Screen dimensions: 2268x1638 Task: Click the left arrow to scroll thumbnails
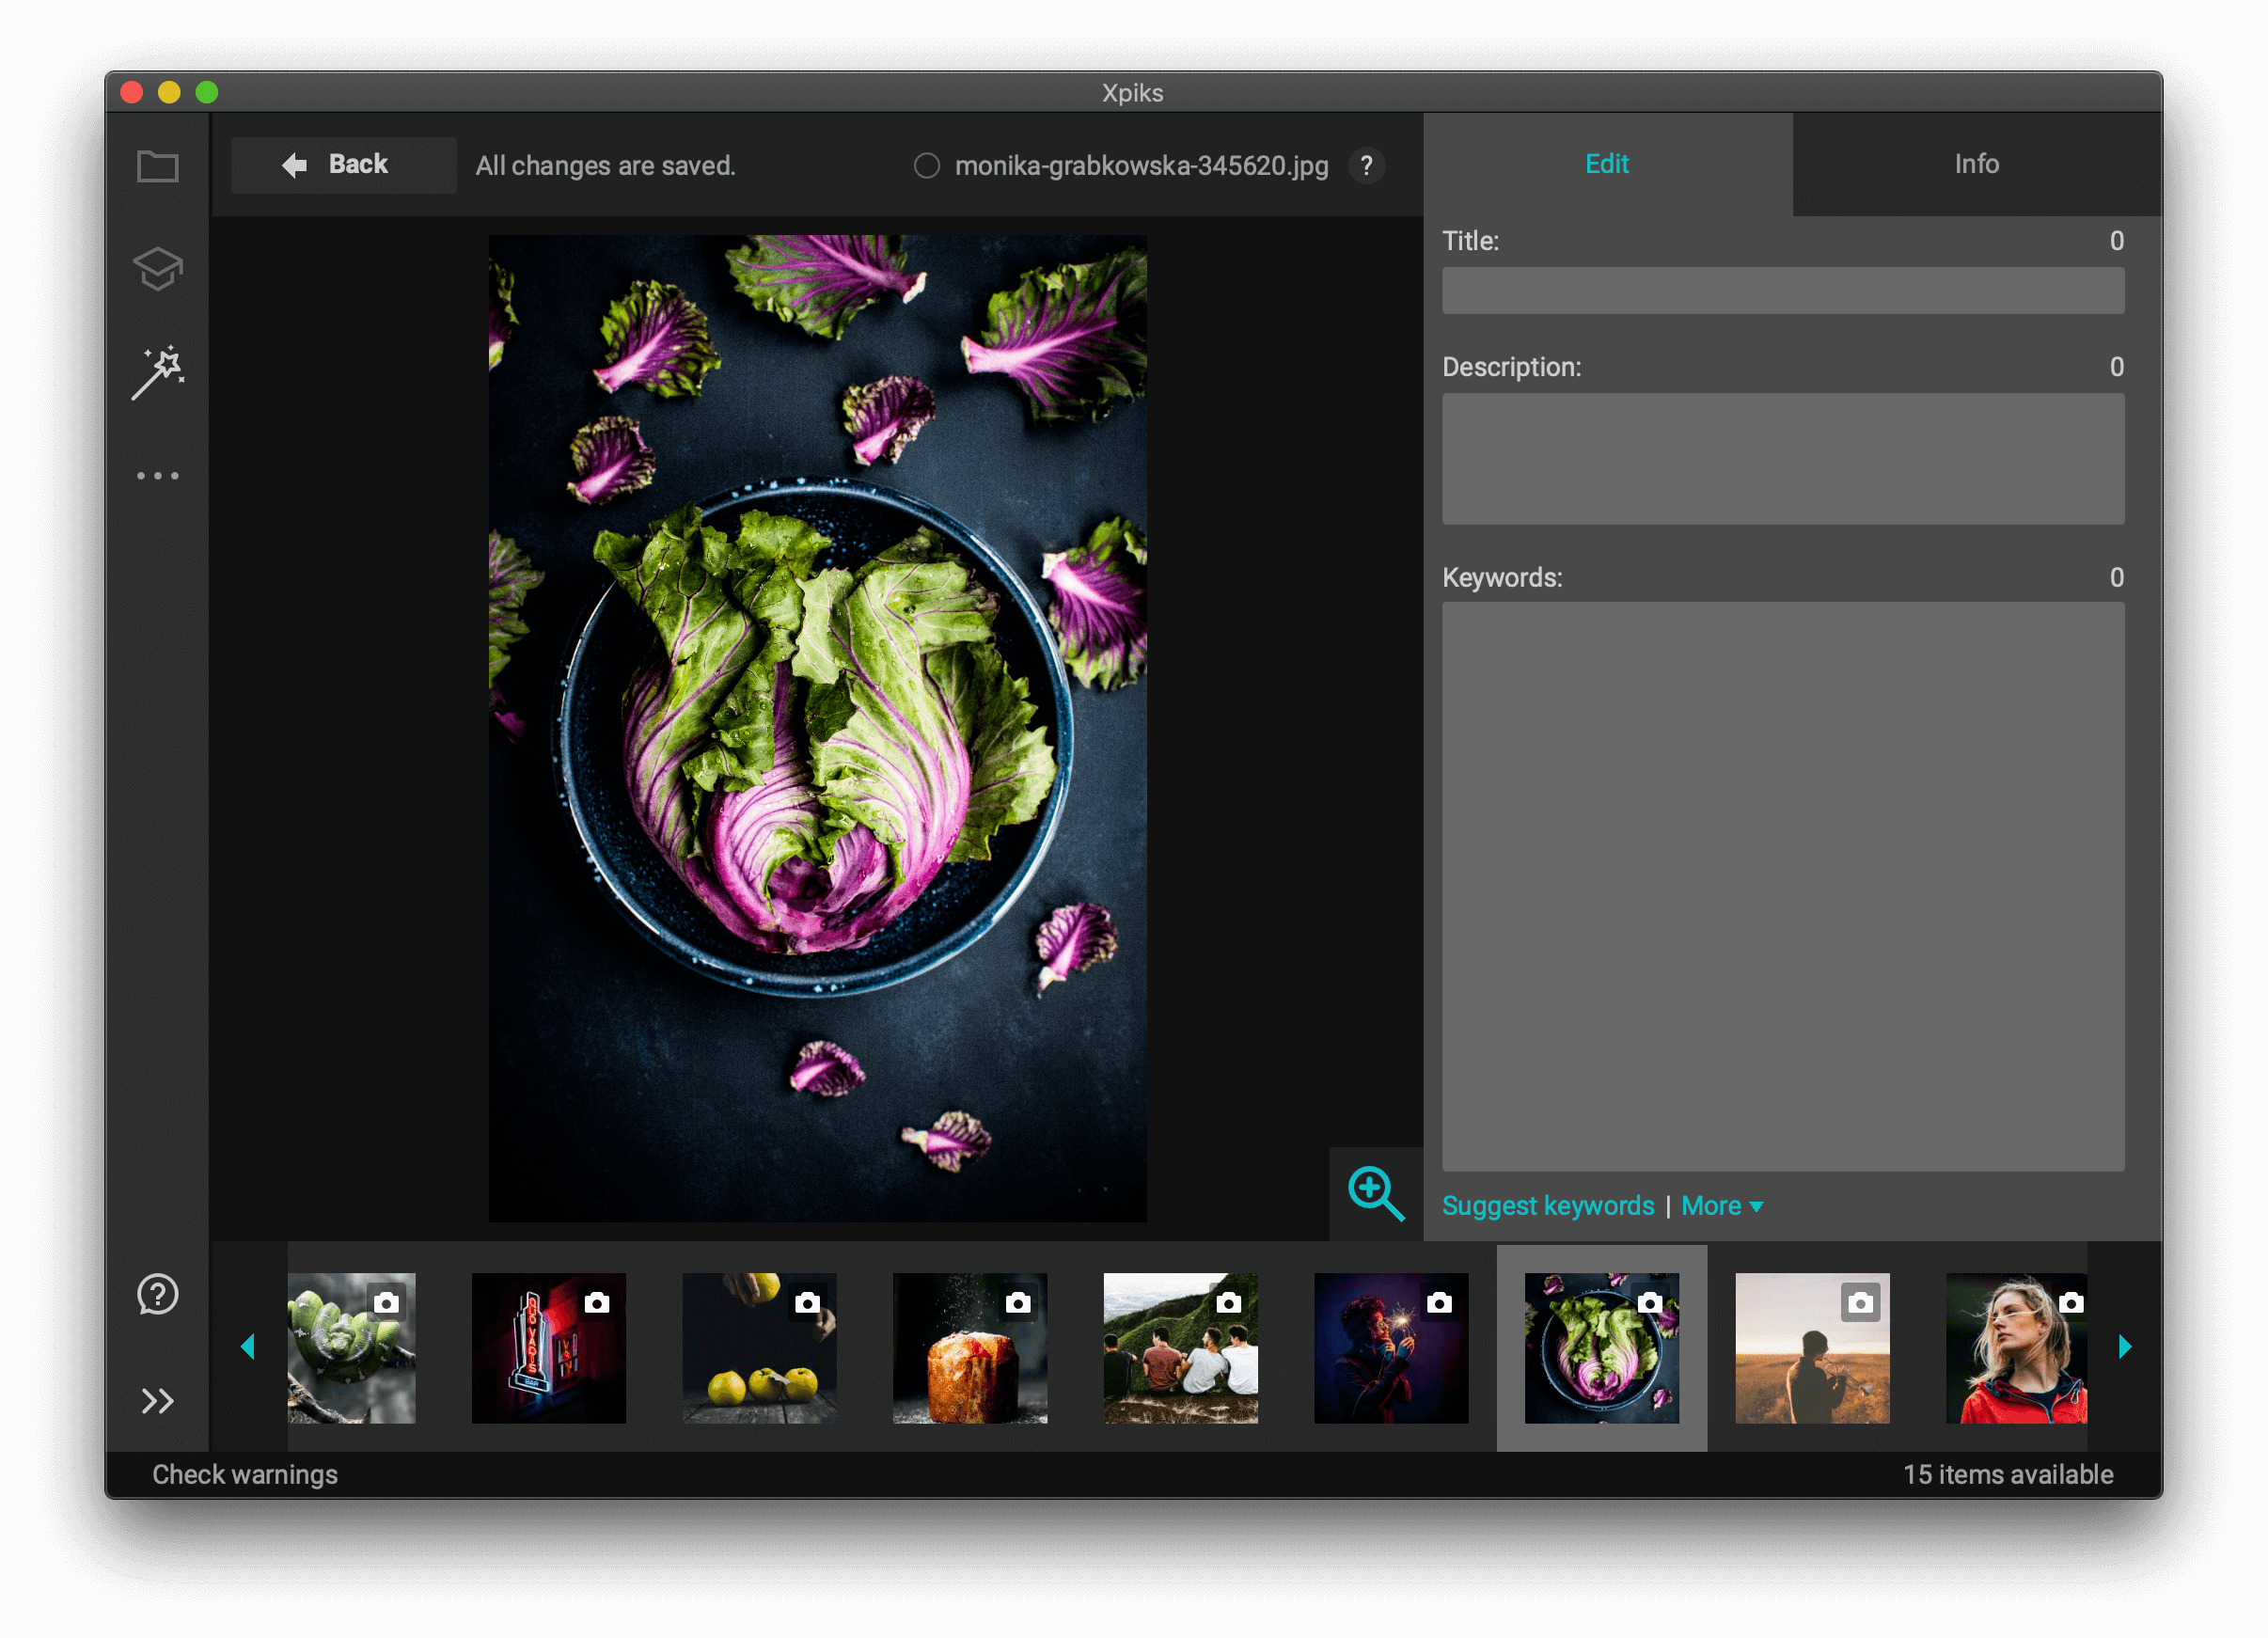click(248, 1346)
